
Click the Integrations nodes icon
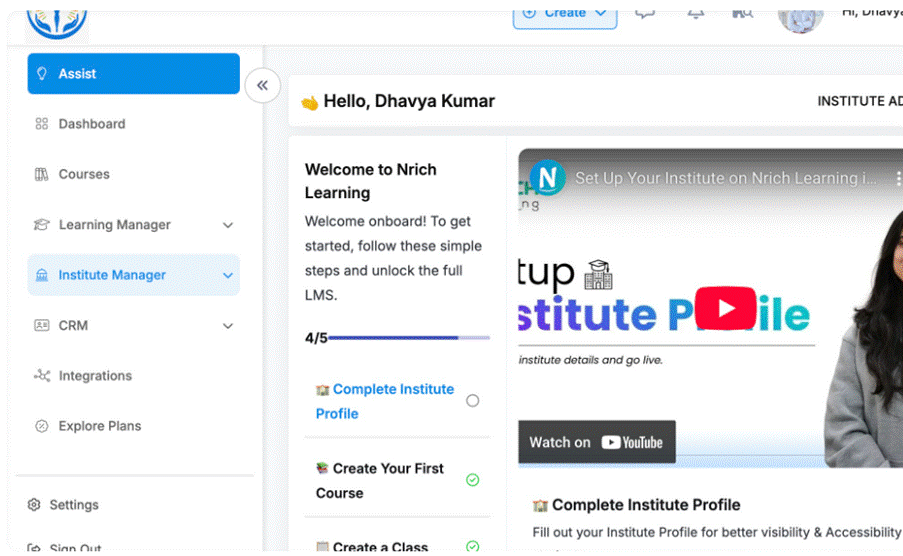[42, 376]
